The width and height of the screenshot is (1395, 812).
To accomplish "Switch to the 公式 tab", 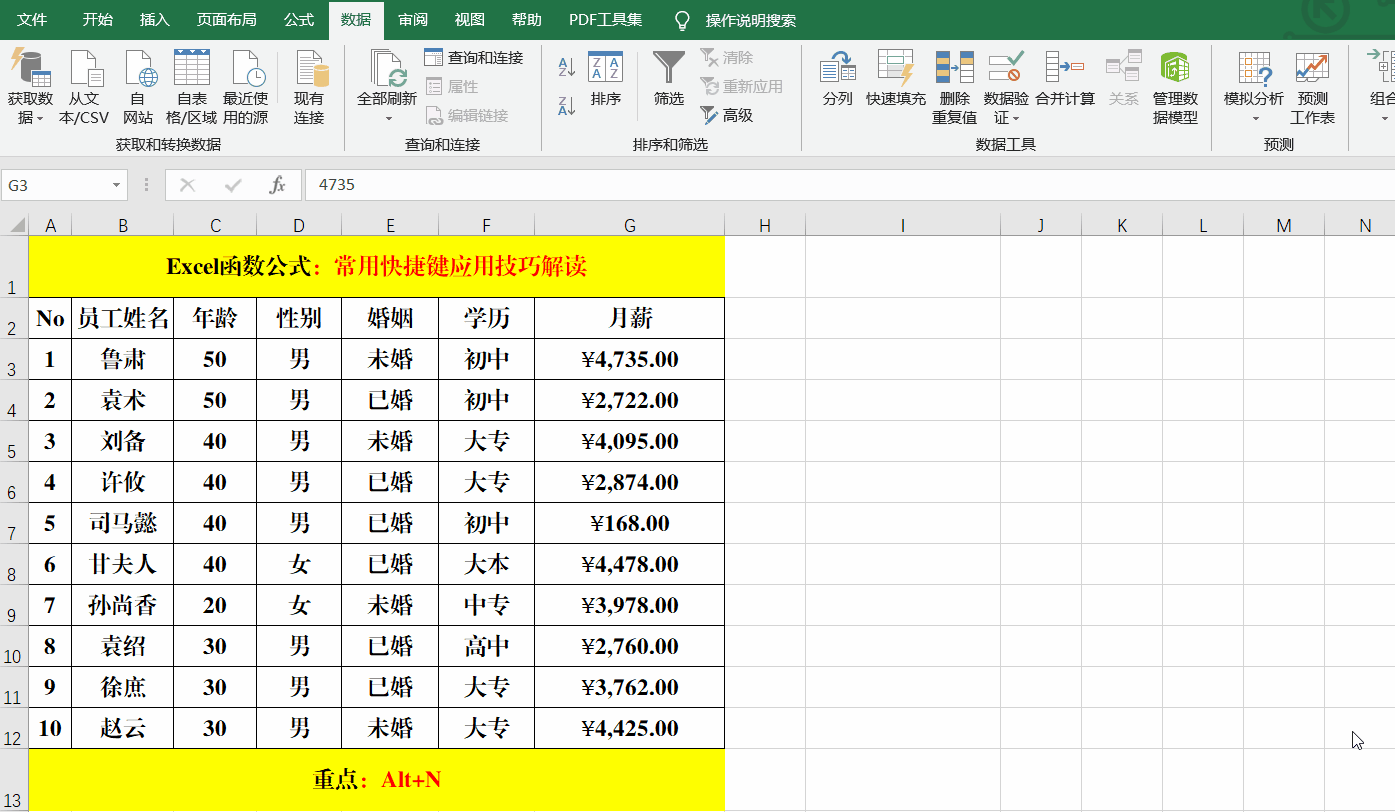I will click(298, 20).
